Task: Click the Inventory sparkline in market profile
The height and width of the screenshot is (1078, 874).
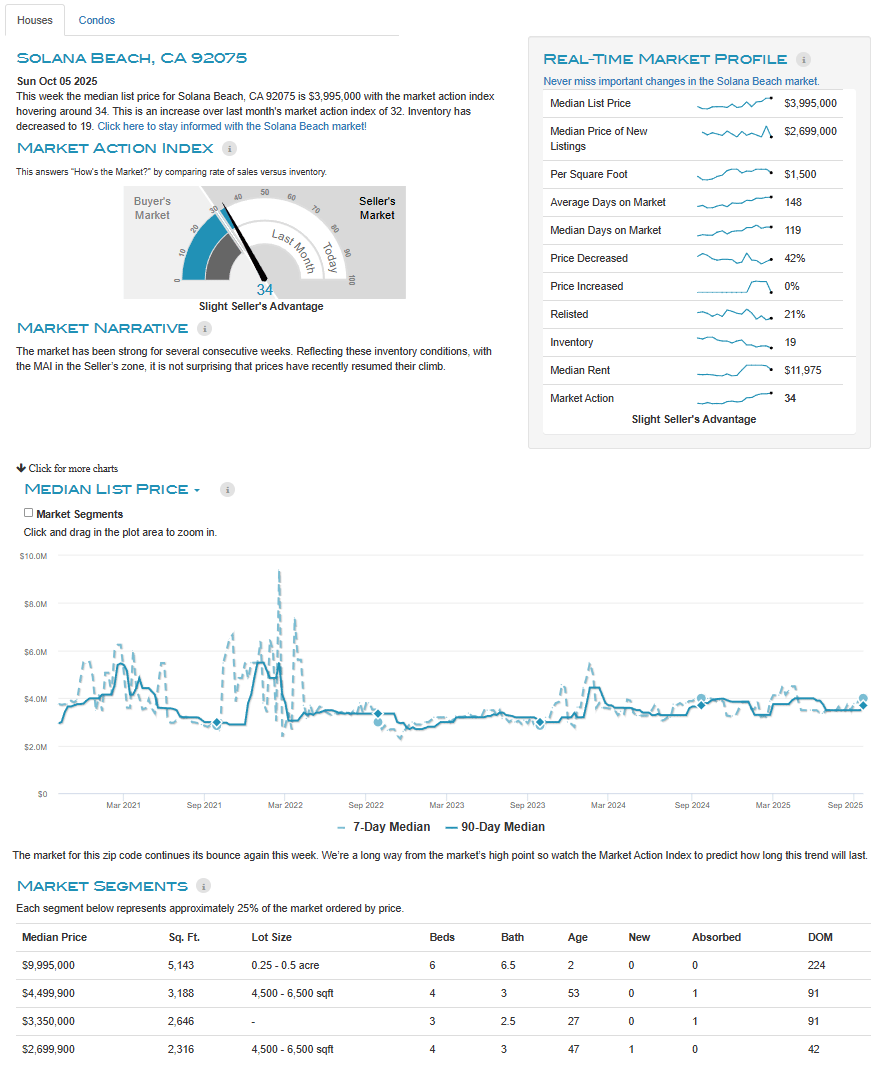Action: point(735,342)
